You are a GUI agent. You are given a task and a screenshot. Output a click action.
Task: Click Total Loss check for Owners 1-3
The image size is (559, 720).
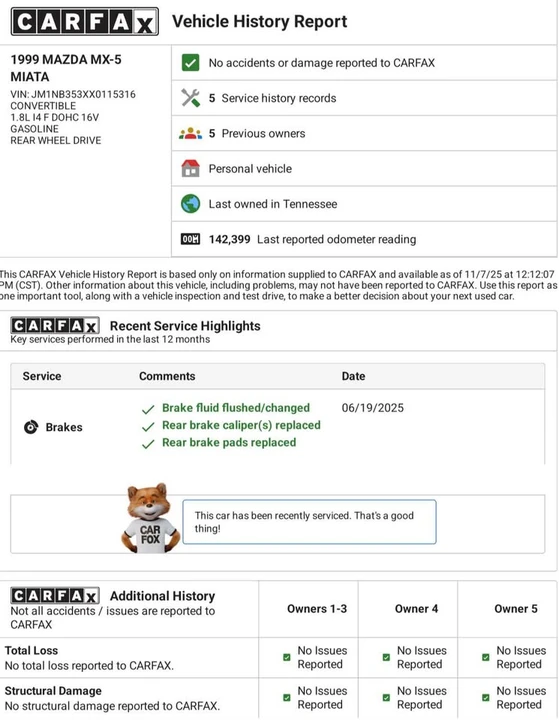click(x=287, y=658)
